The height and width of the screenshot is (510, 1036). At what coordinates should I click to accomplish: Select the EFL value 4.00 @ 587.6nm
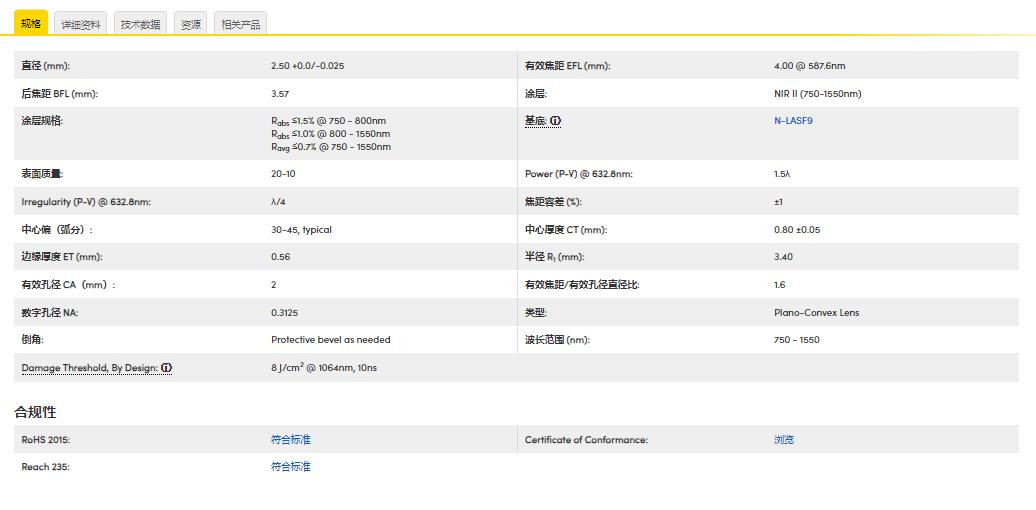(809, 66)
